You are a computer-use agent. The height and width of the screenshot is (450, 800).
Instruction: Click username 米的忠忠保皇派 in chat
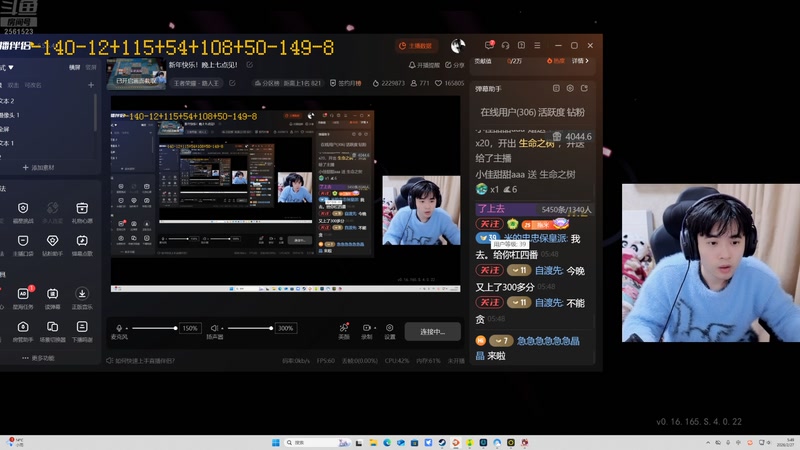point(535,238)
